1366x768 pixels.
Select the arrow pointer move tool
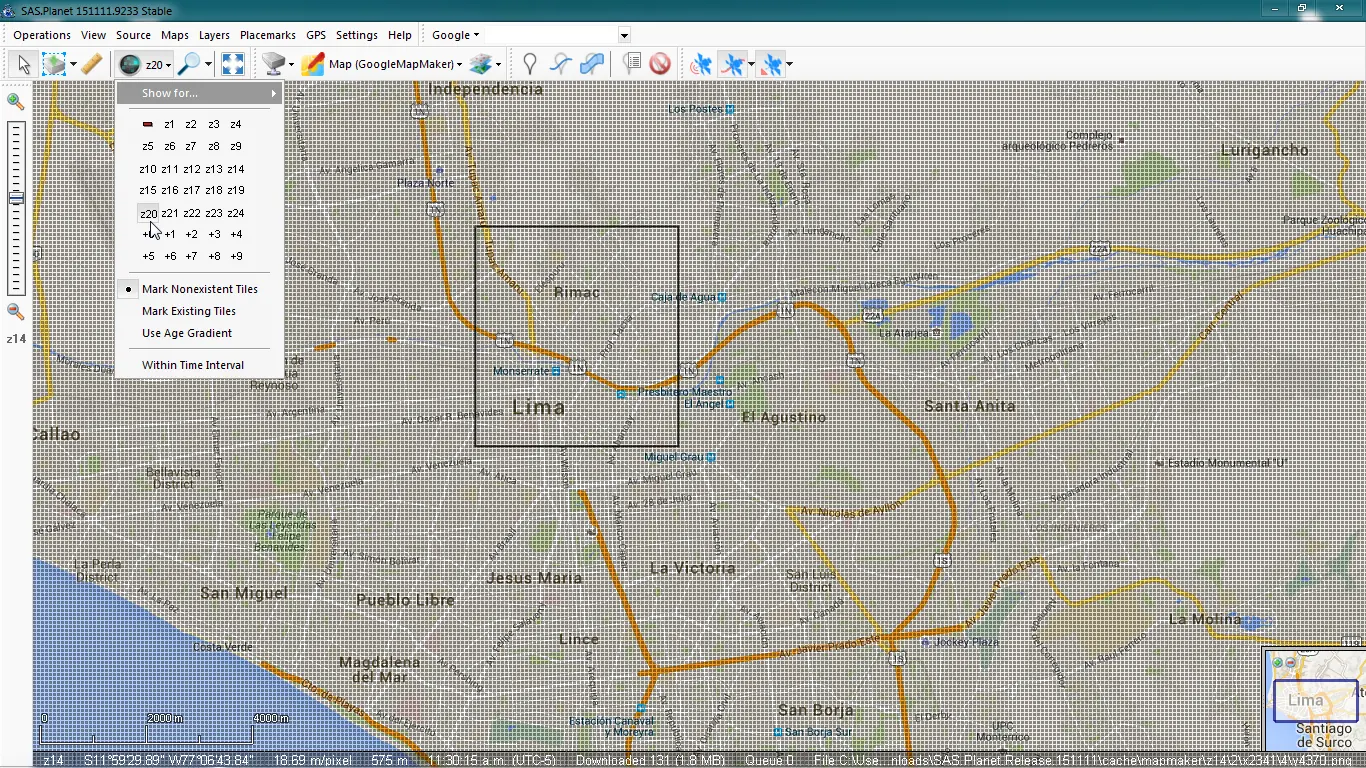pos(23,64)
